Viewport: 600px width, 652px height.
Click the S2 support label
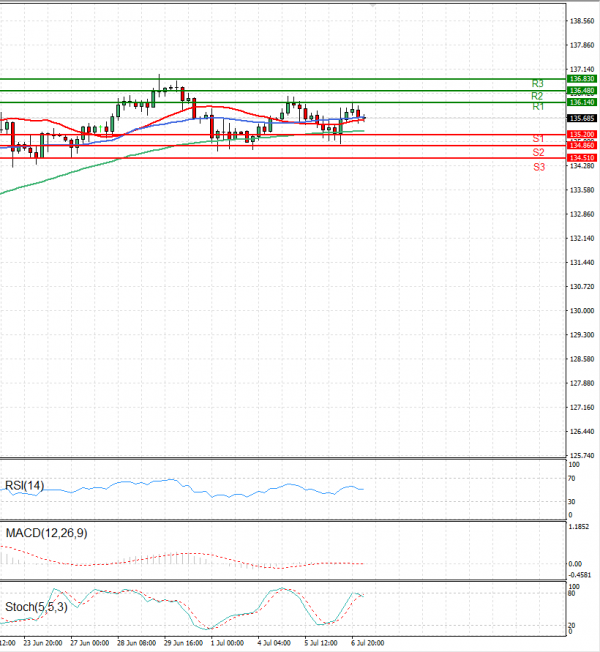click(538, 152)
